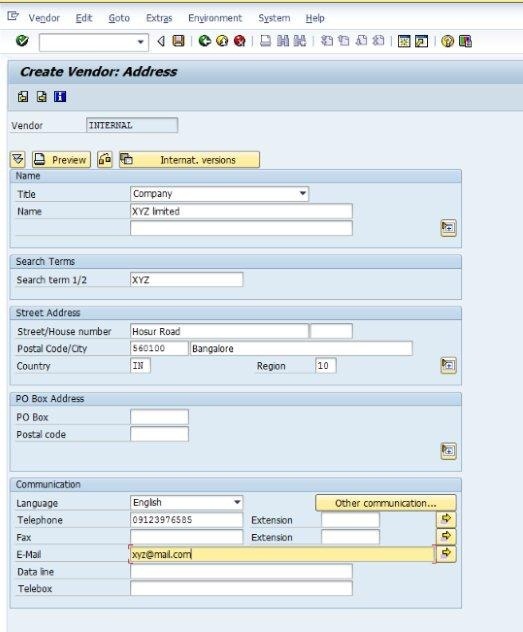This screenshot has height=632, width=523.
Task: Open the System menu
Action: tap(274, 18)
